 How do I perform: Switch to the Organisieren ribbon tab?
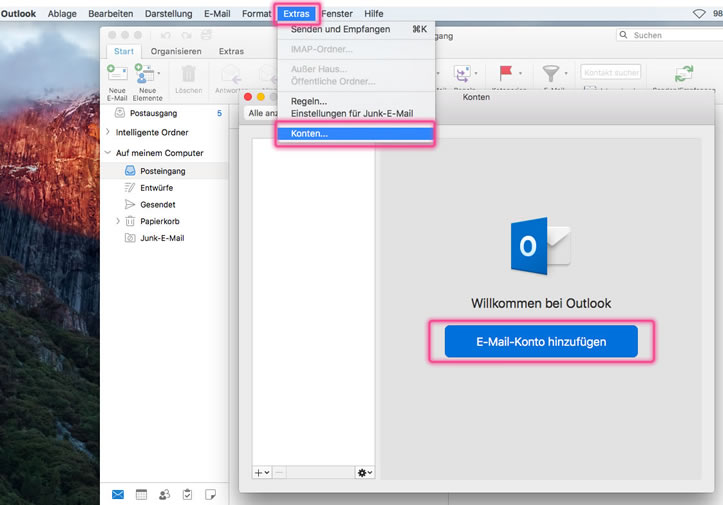point(177,51)
